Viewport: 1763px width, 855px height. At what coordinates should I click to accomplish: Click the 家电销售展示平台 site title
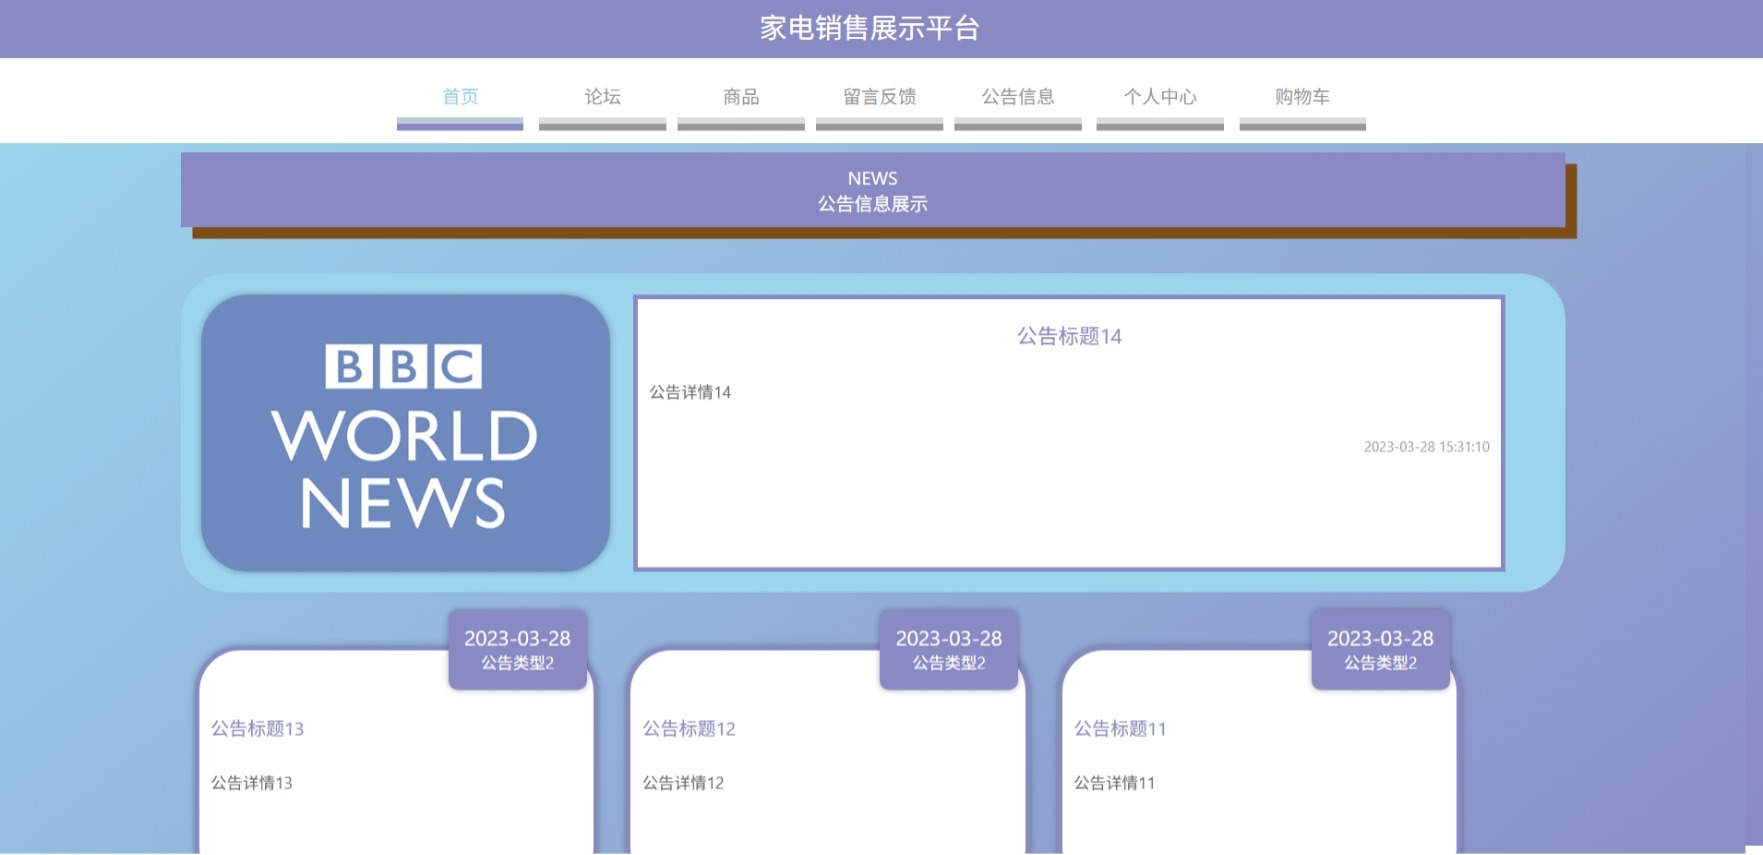click(869, 28)
